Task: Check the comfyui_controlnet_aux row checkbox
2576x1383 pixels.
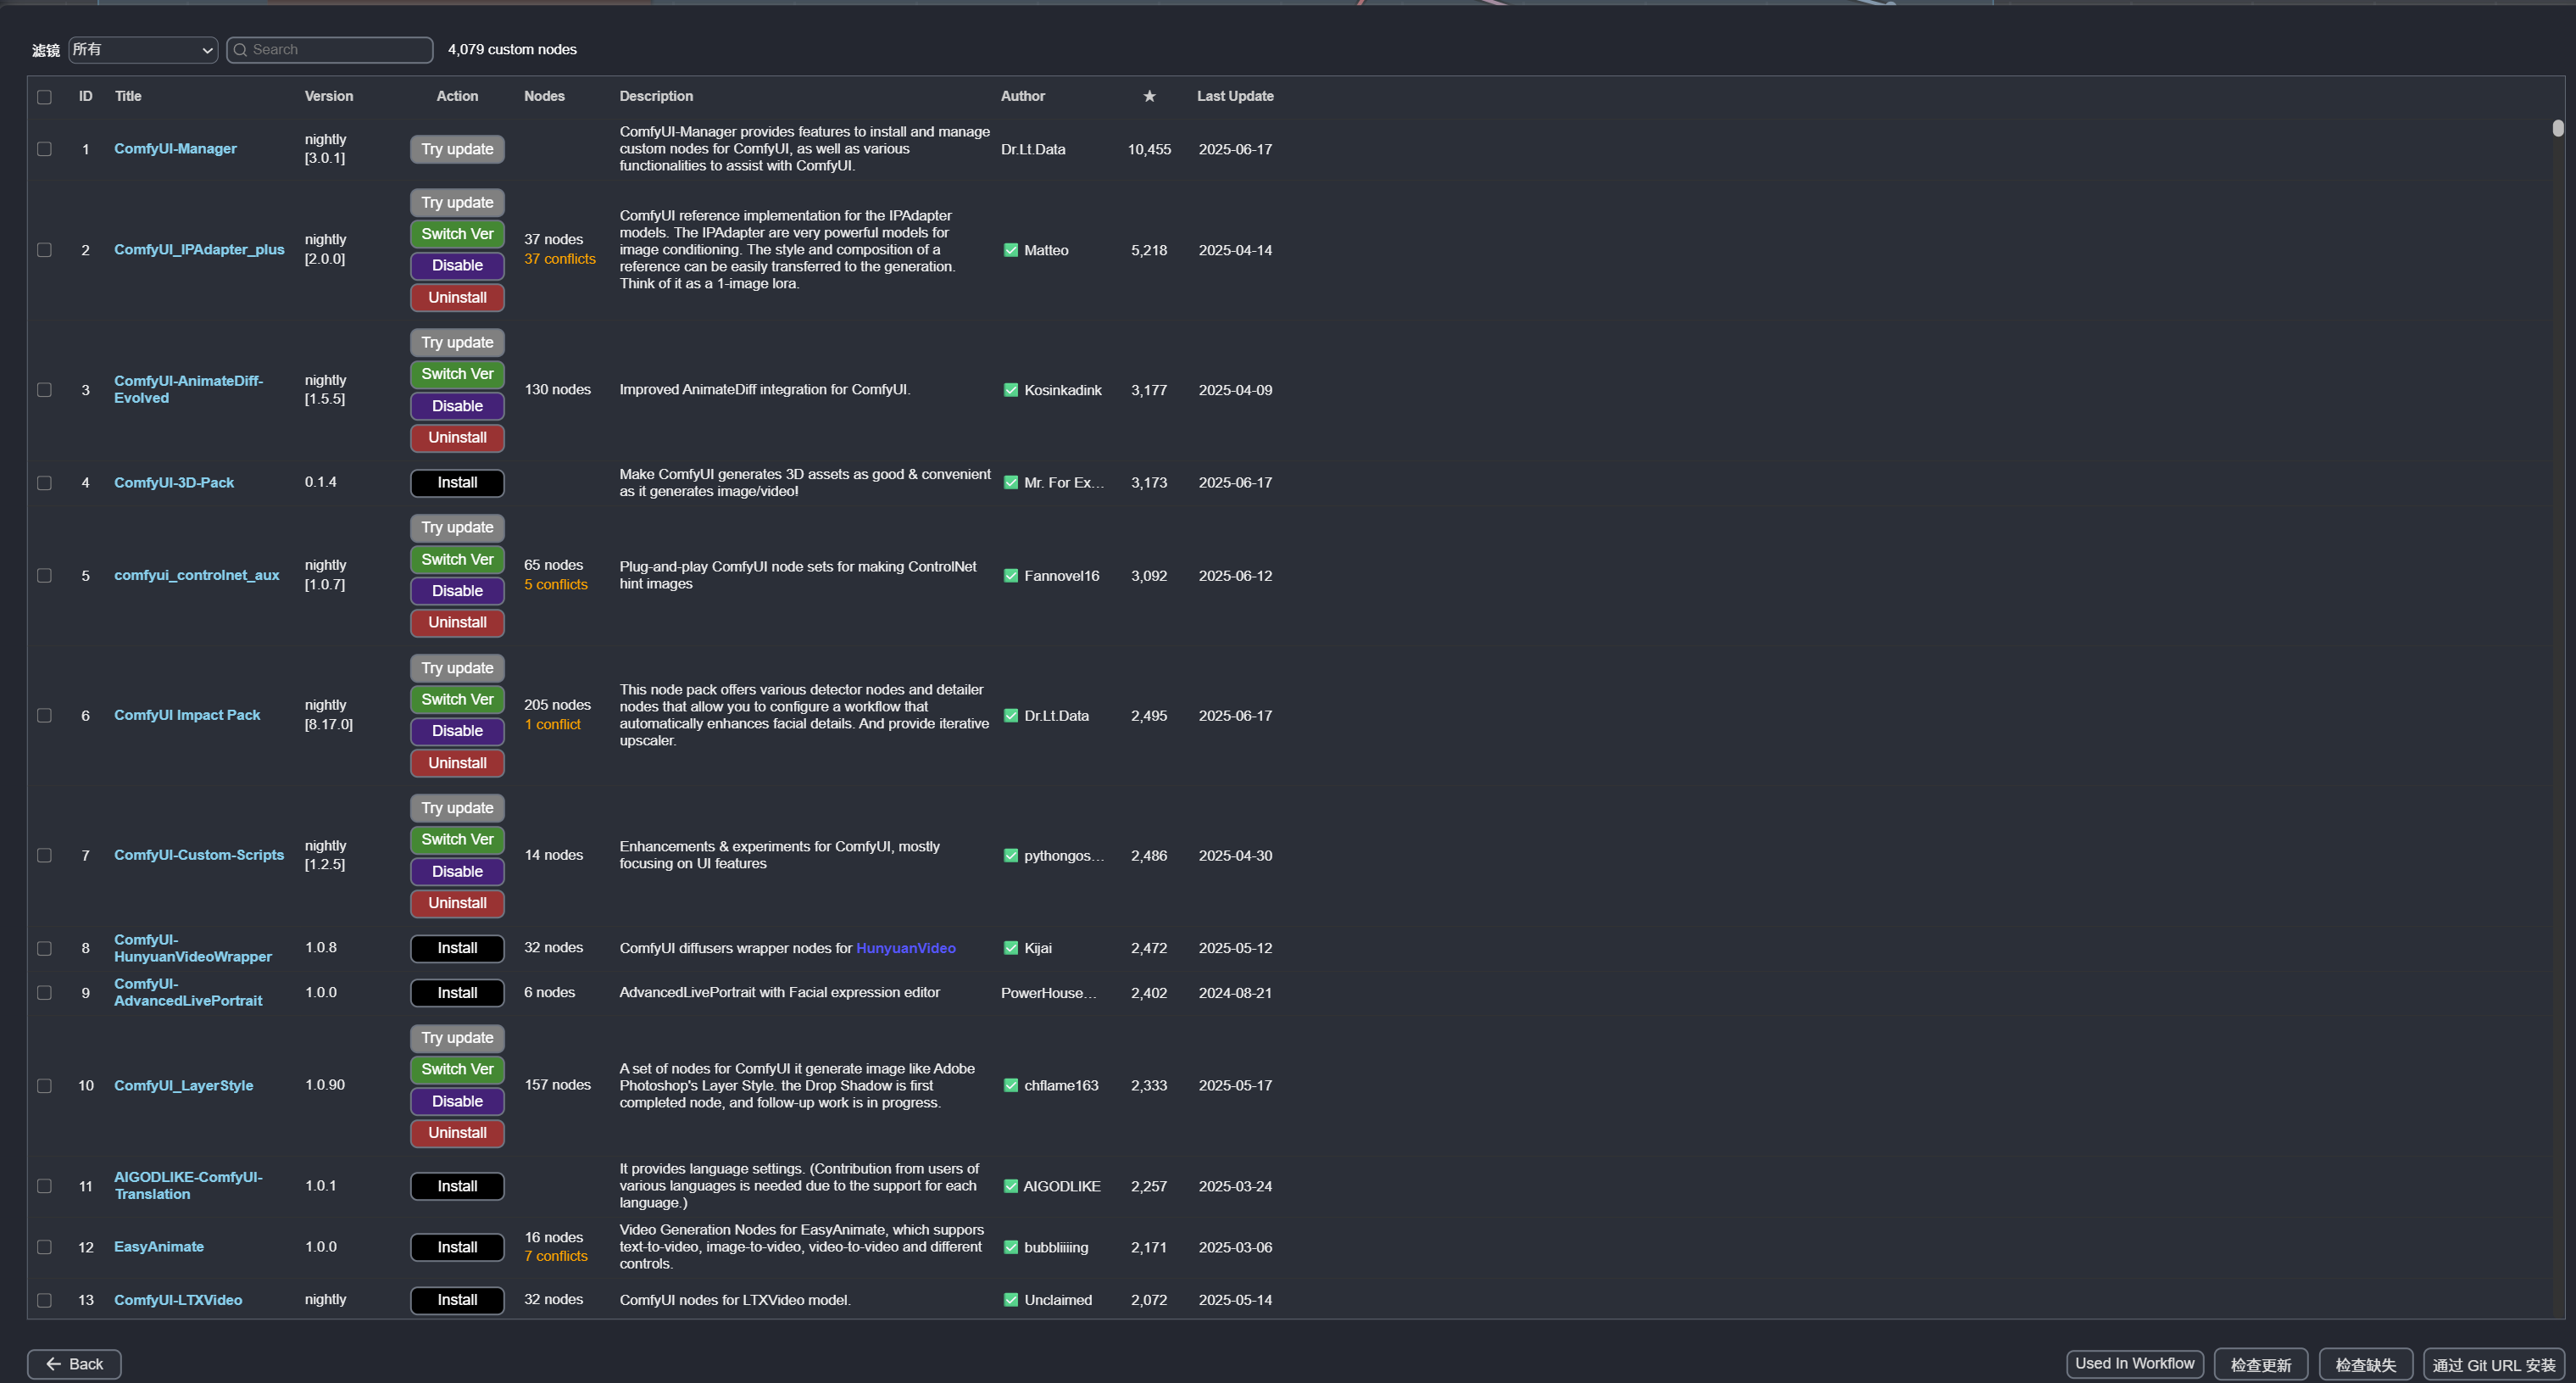Action: point(44,576)
